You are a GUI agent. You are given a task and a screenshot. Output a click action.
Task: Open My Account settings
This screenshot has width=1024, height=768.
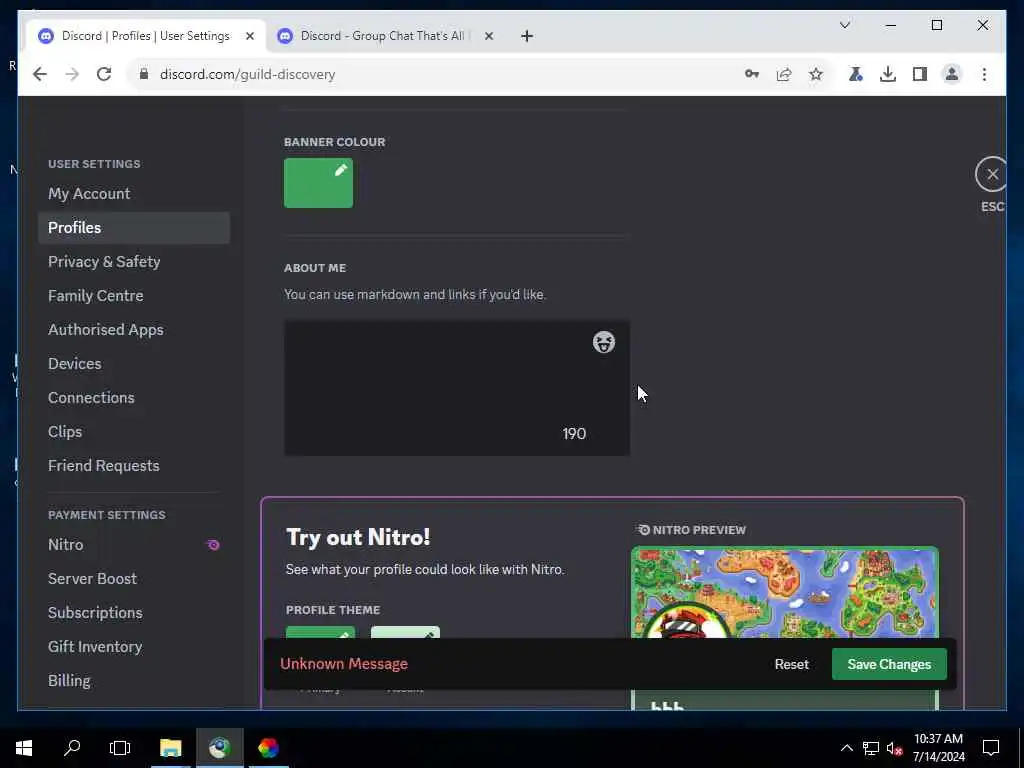click(134, 194)
